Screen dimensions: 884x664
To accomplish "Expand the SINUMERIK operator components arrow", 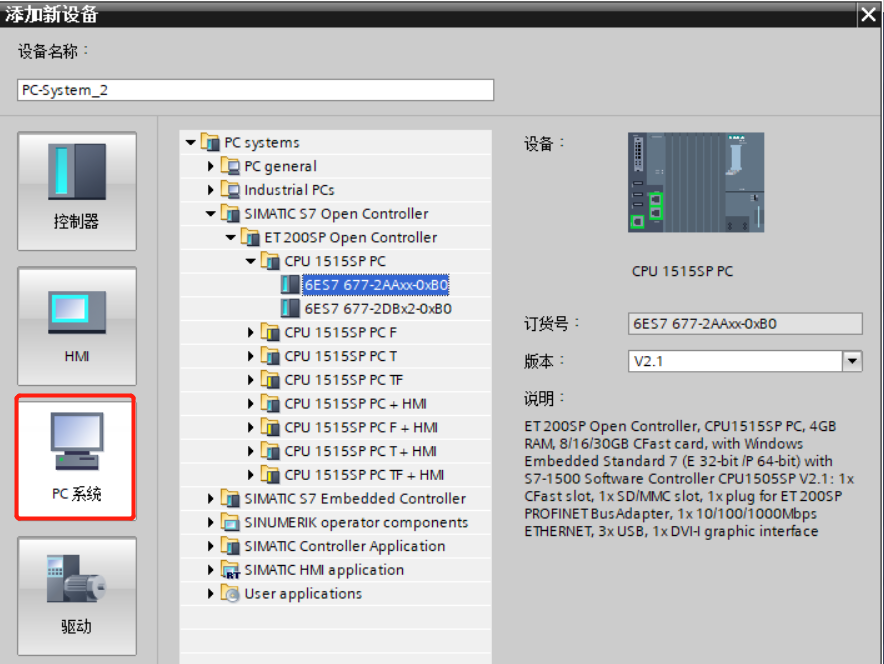I will (210, 522).
